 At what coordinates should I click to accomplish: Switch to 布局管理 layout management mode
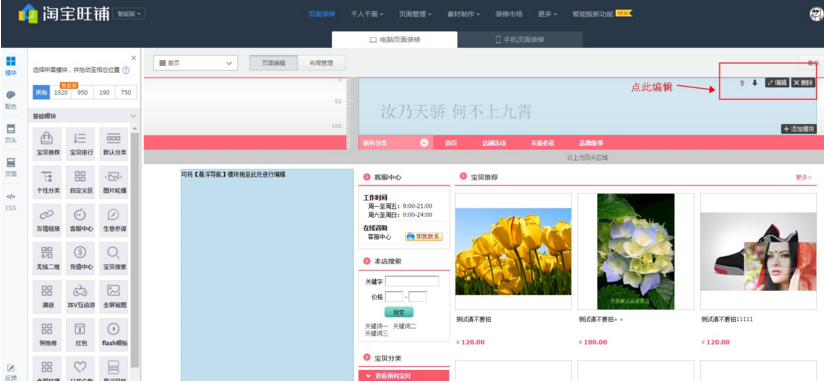click(322, 63)
